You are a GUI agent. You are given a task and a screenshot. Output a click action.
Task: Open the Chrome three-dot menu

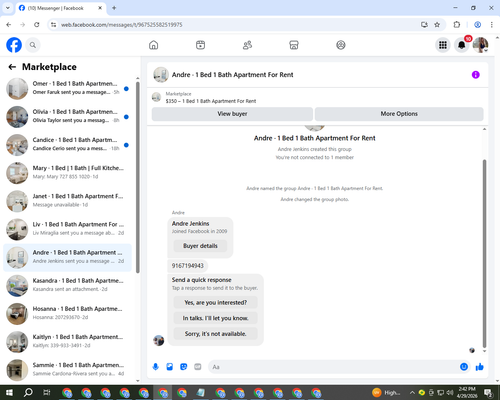492,25
